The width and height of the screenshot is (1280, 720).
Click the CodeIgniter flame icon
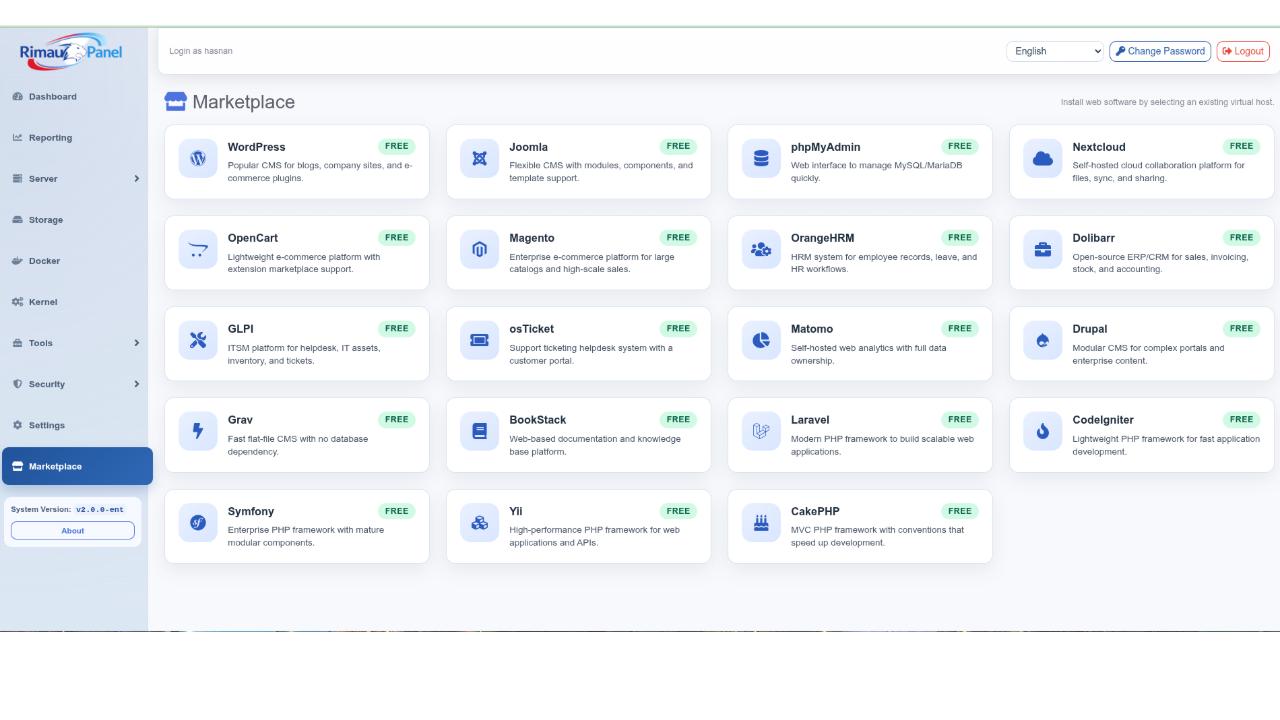1043,432
